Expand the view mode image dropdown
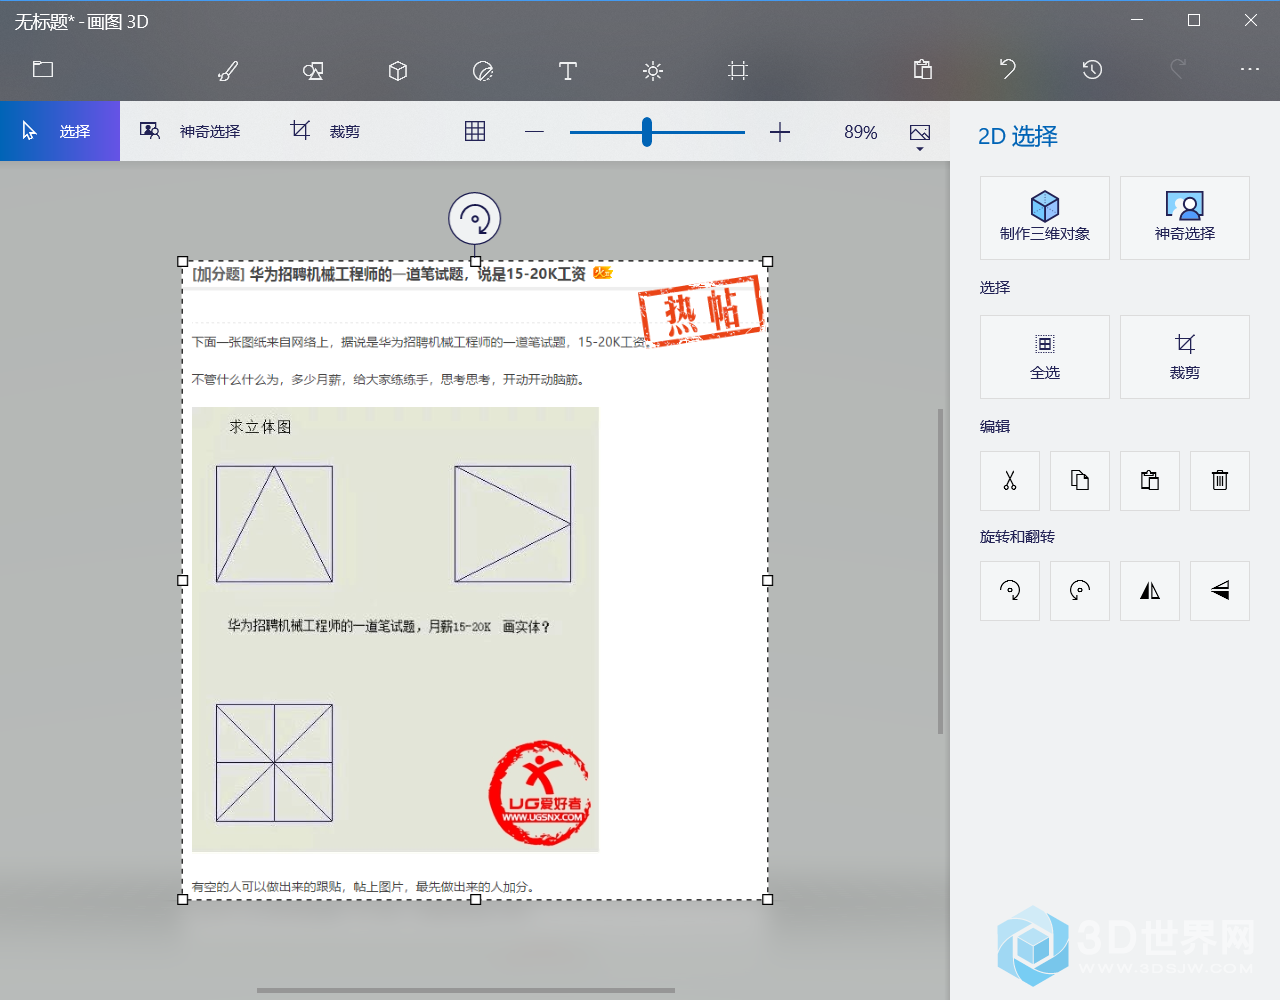 click(x=920, y=136)
